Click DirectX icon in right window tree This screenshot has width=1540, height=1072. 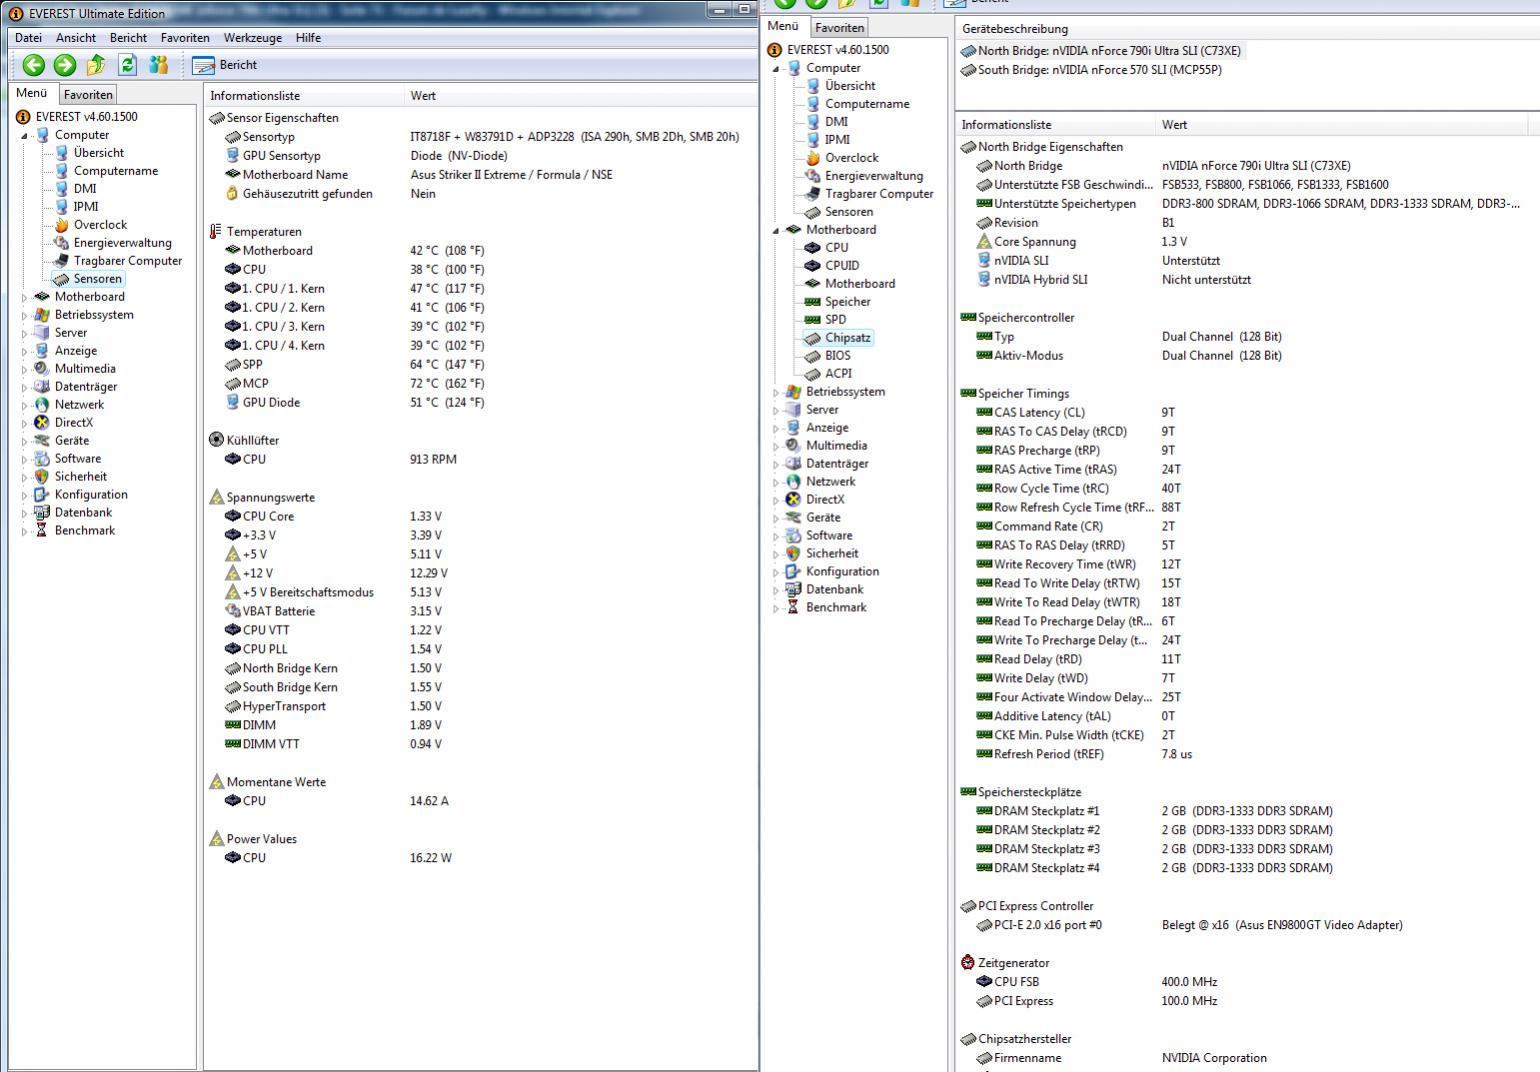793,500
